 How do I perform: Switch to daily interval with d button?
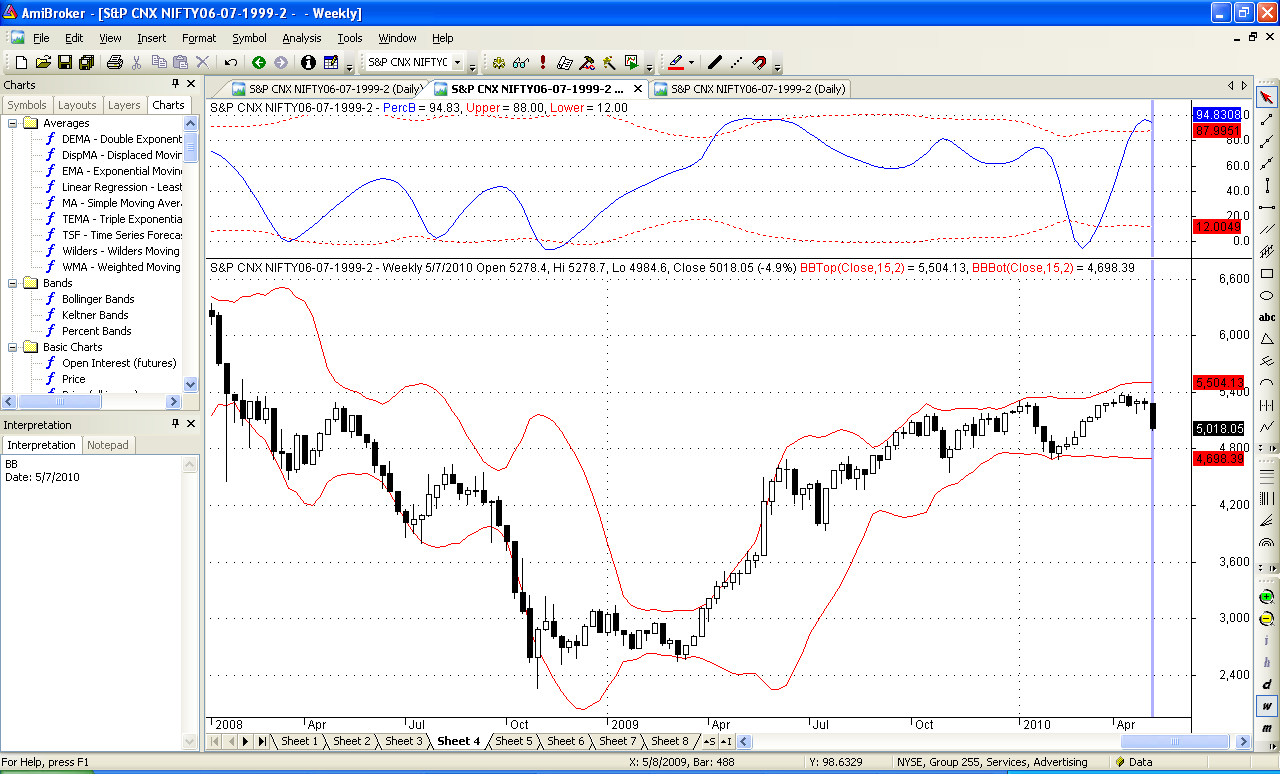pyautogui.click(x=1267, y=685)
